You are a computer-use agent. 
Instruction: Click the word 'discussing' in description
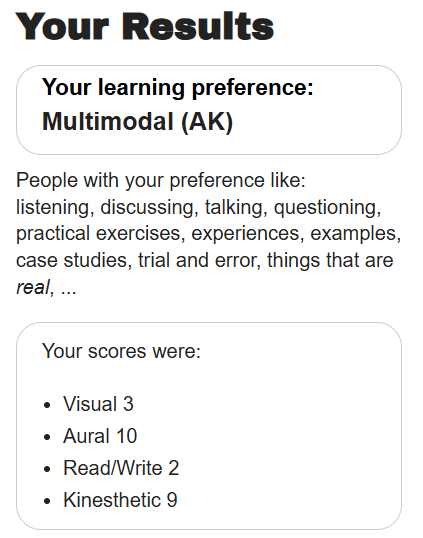coord(149,208)
